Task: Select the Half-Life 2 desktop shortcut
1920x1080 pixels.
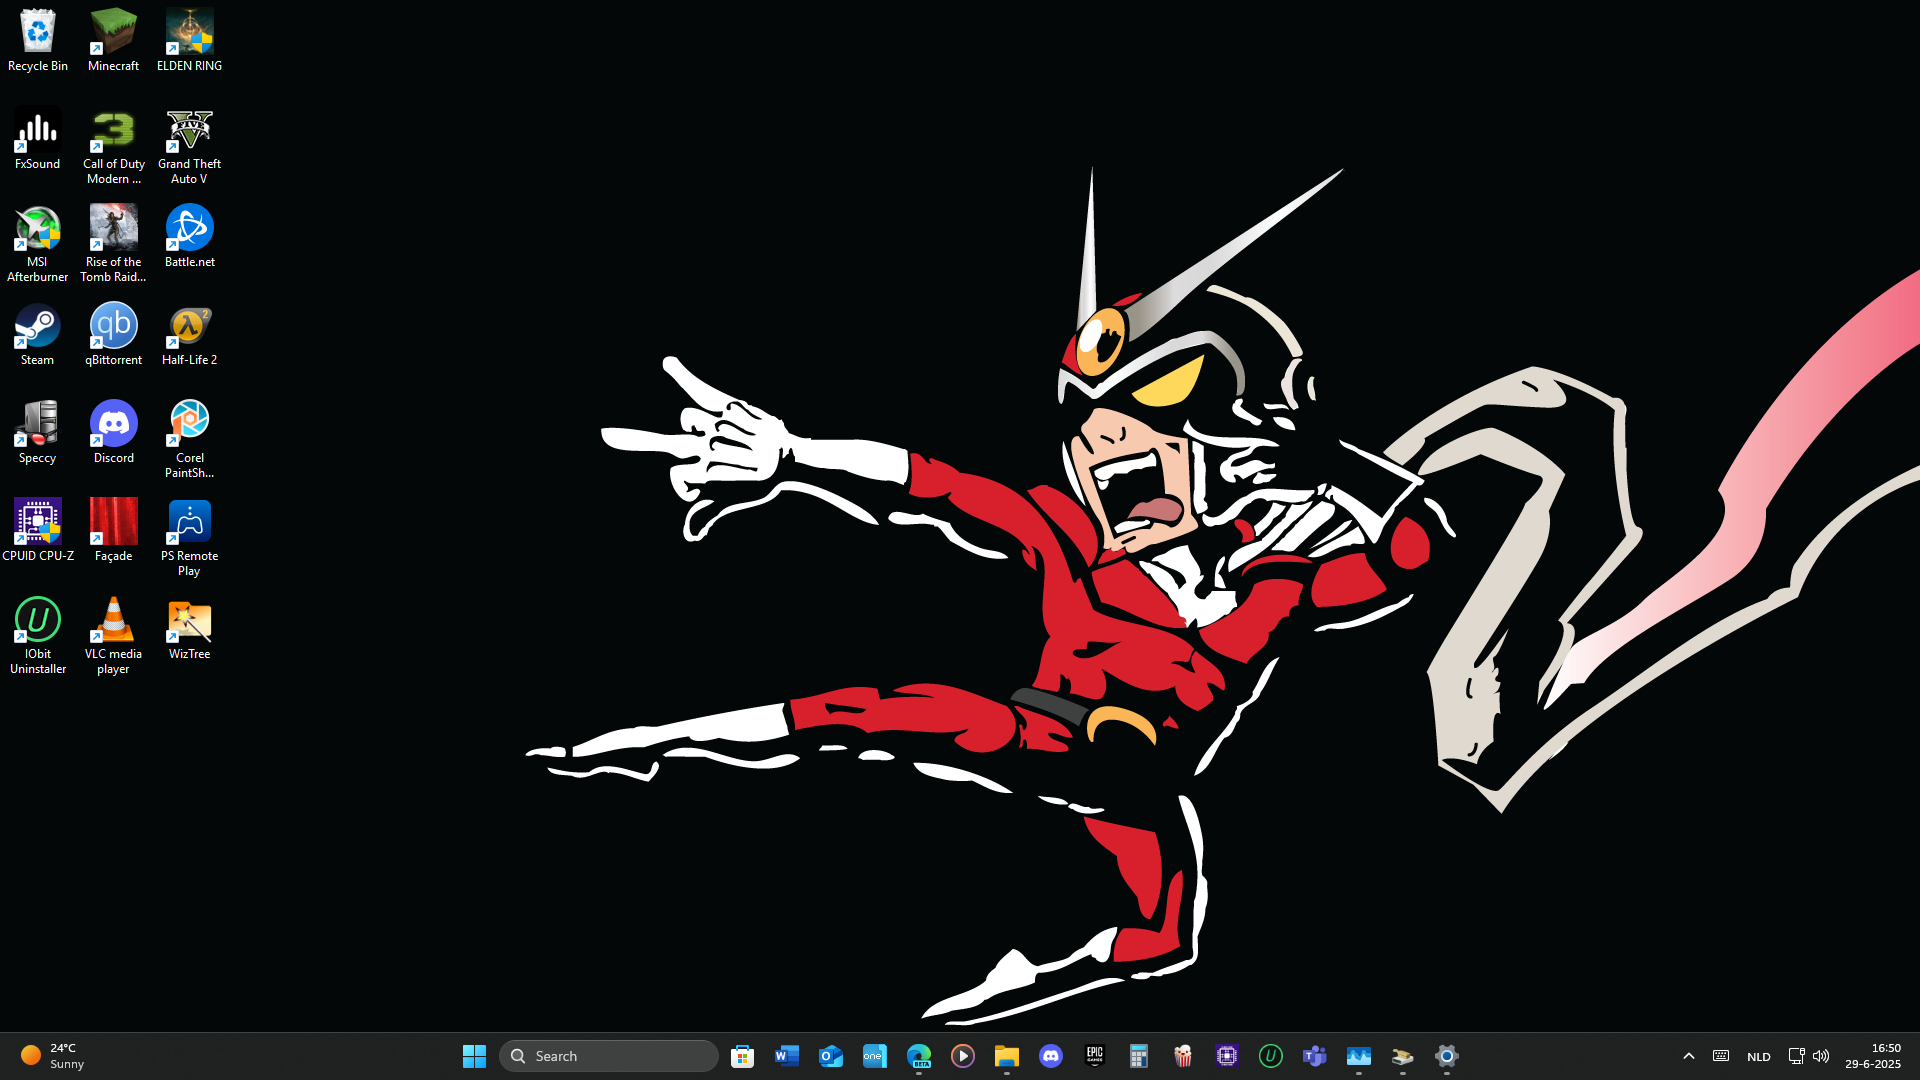Action: (189, 335)
